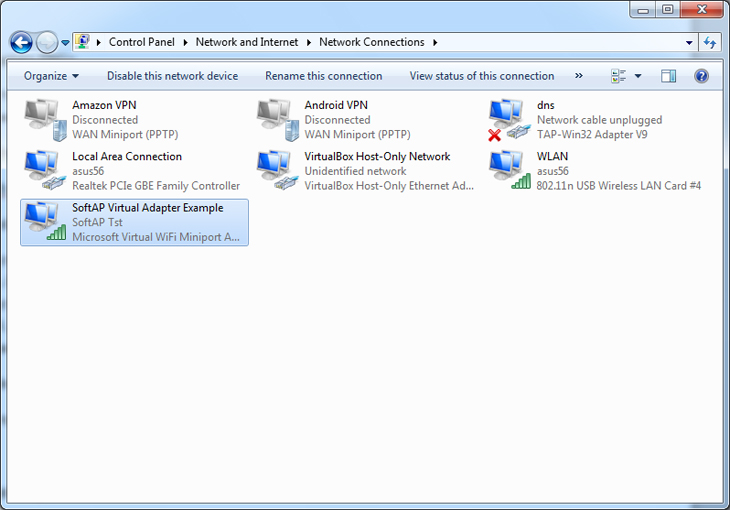Screen dimensions: 730x510
Task: Click SoftAP Virtual Adapter Example name text
Action: point(148,208)
